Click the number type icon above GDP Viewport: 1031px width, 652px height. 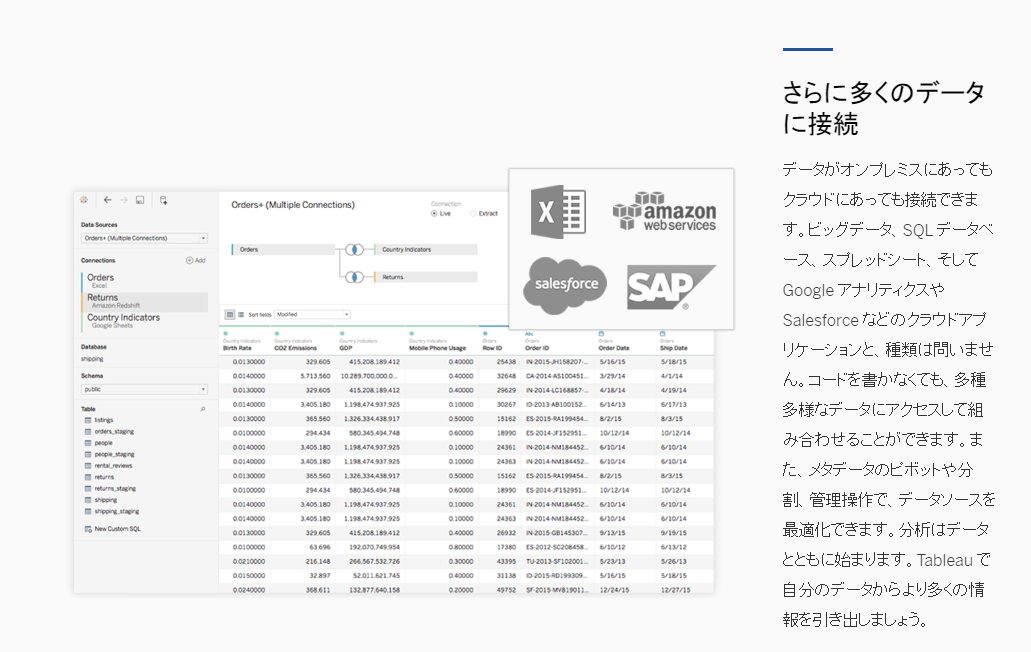342,334
